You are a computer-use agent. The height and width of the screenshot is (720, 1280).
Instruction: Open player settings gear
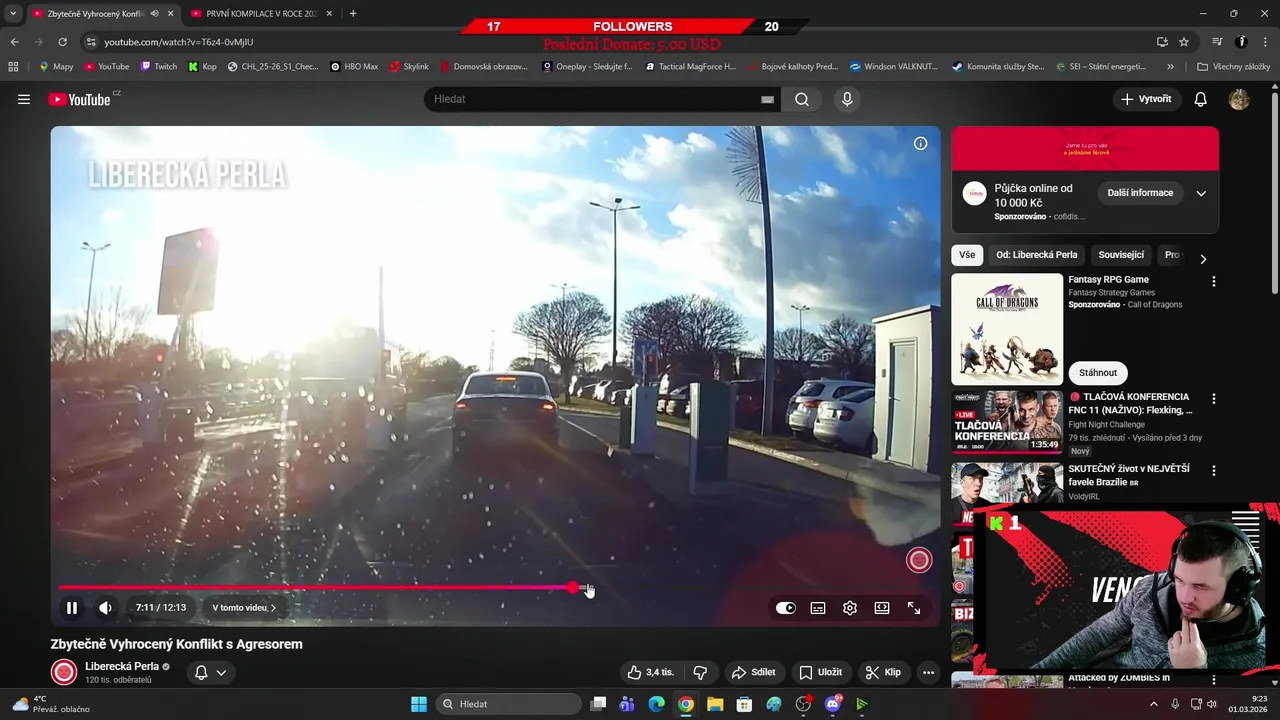pyautogui.click(x=850, y=607)
